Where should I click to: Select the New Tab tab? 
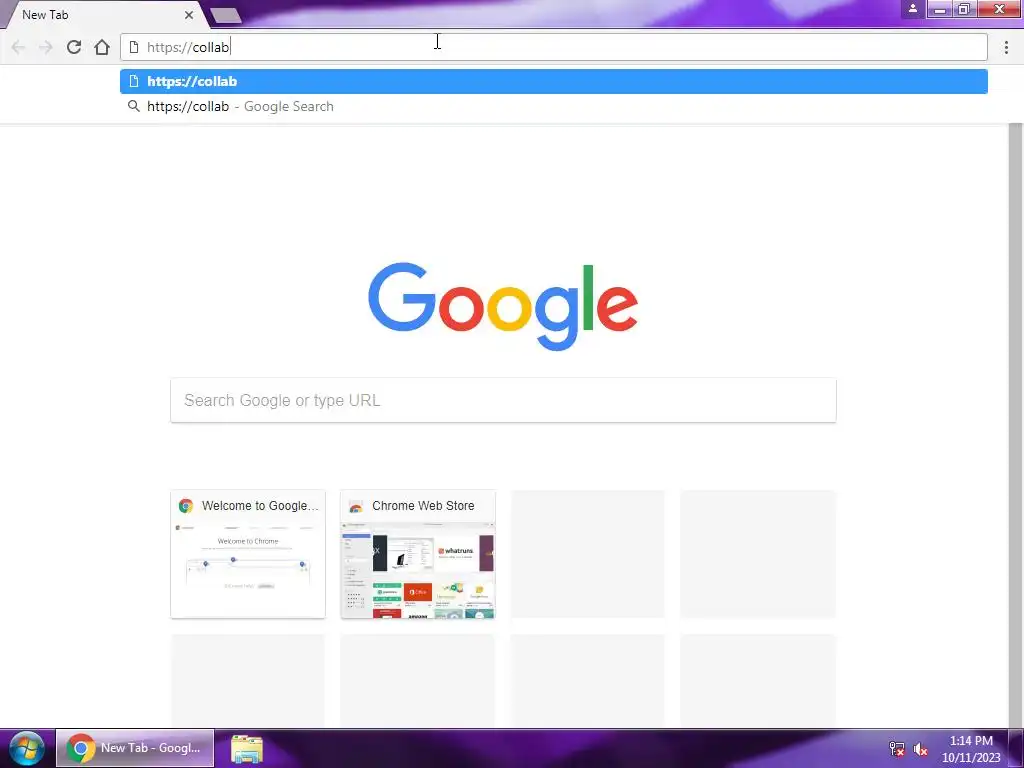pos(104,14)
